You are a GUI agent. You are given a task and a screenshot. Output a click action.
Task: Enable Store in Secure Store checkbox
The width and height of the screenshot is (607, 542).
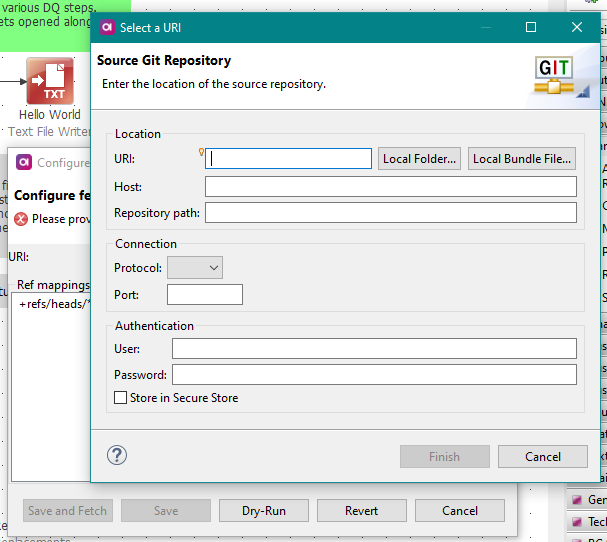tap(121, 398)
